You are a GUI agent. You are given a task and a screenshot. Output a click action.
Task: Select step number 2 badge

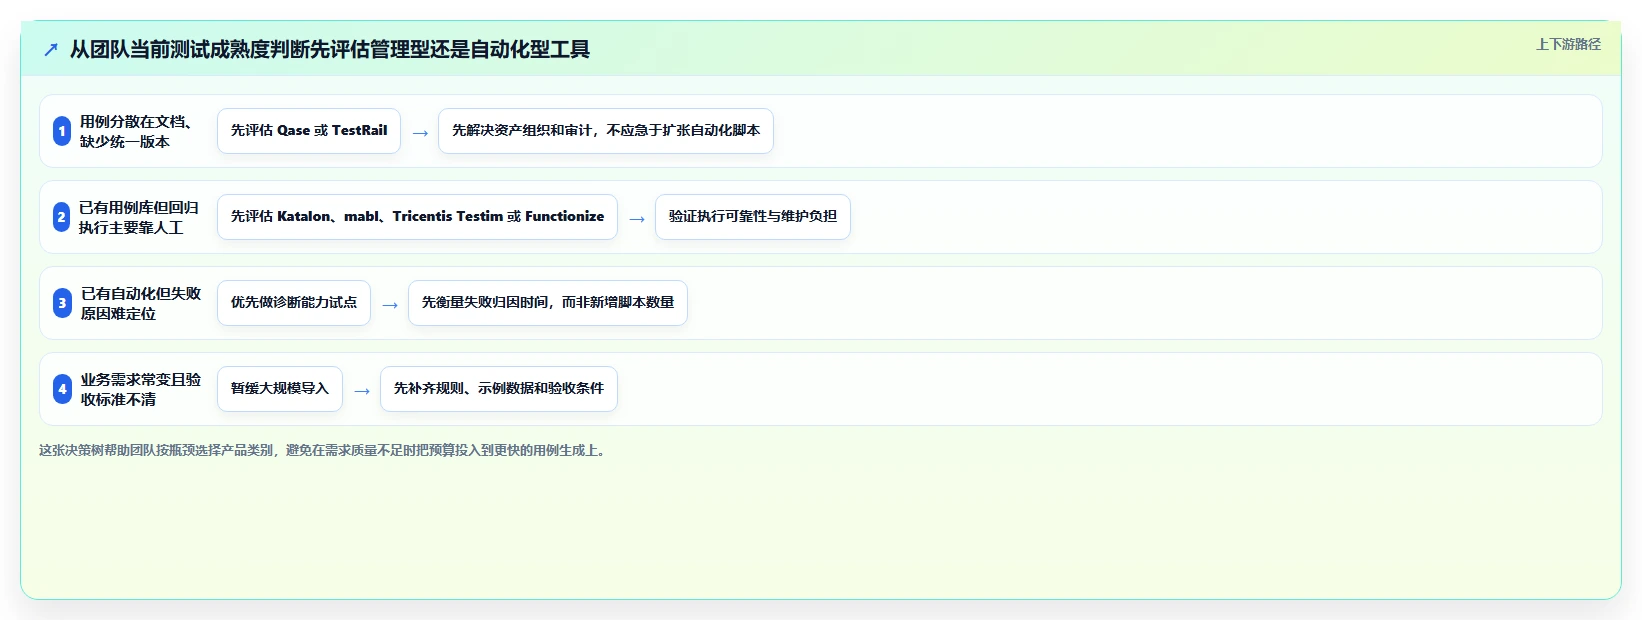coord(62,217)
